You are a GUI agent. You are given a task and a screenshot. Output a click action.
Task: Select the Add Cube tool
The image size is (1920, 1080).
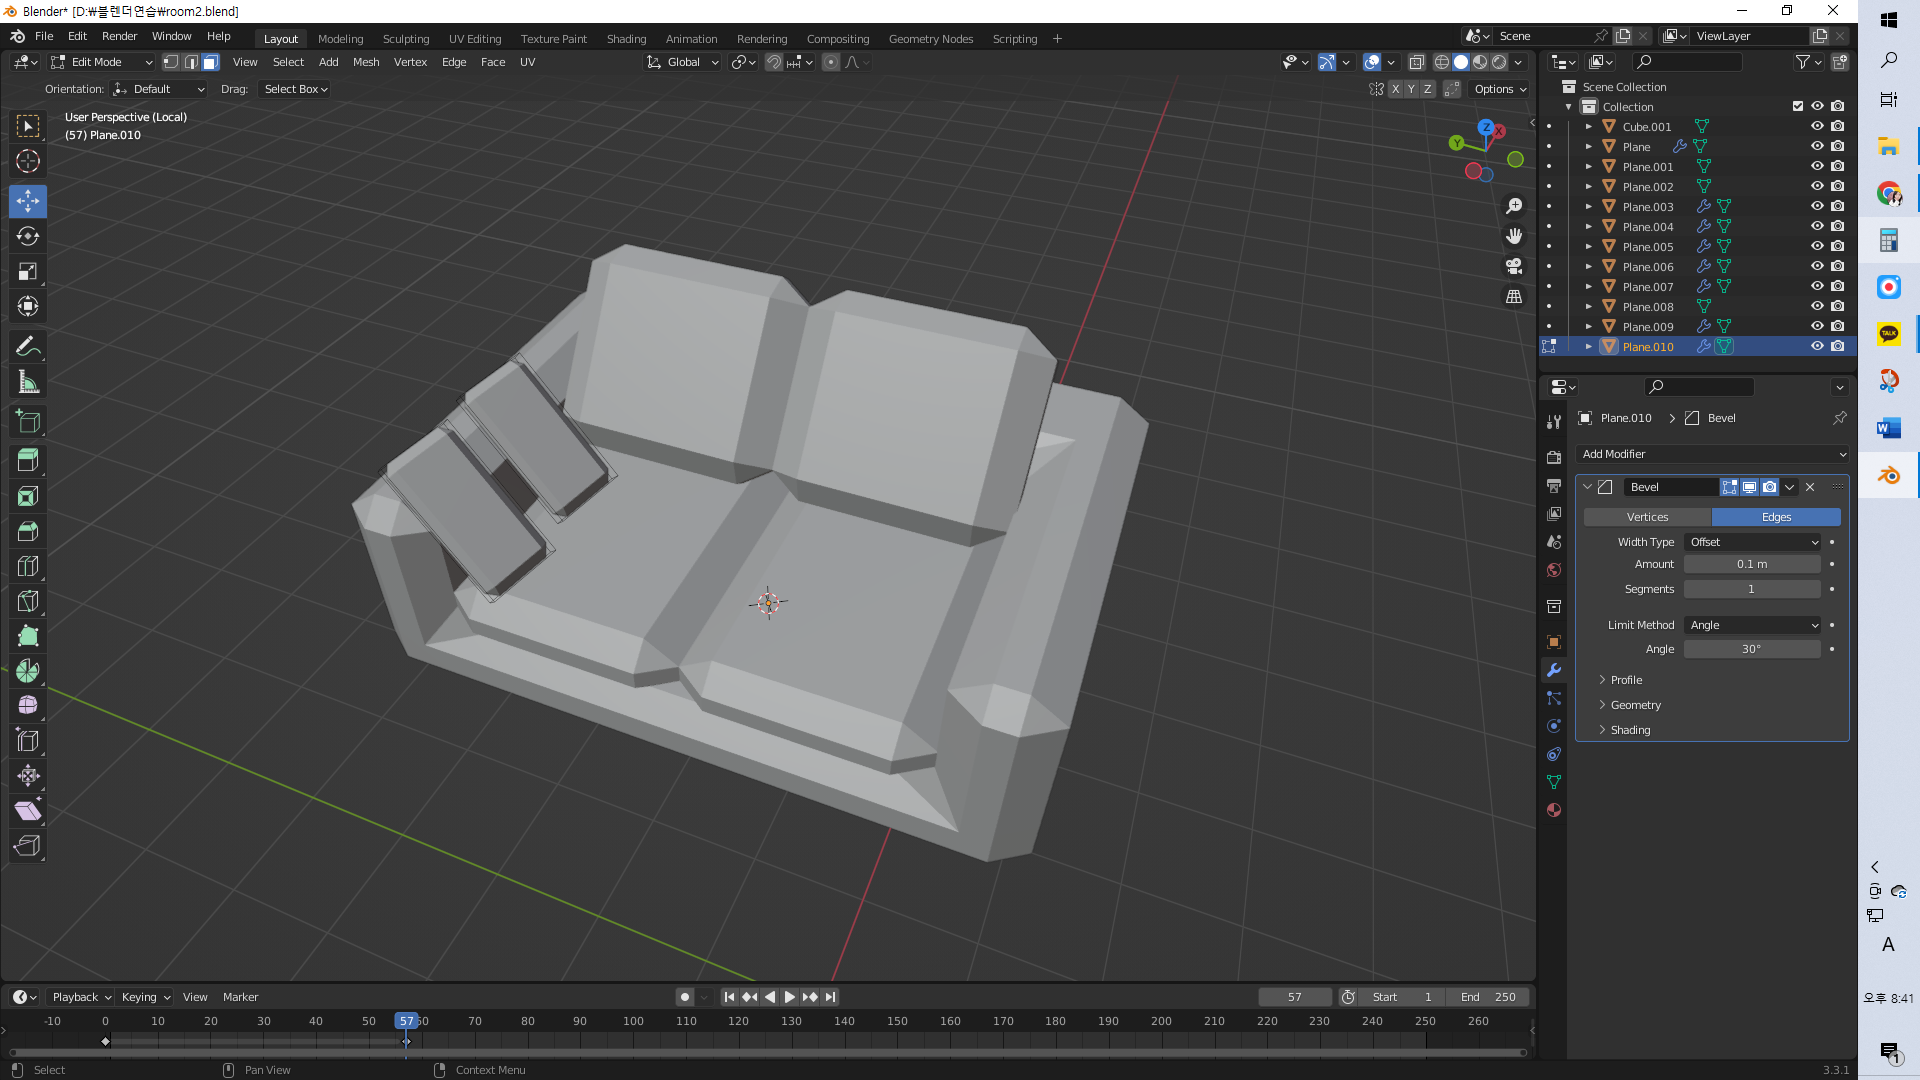coord(28,421)
